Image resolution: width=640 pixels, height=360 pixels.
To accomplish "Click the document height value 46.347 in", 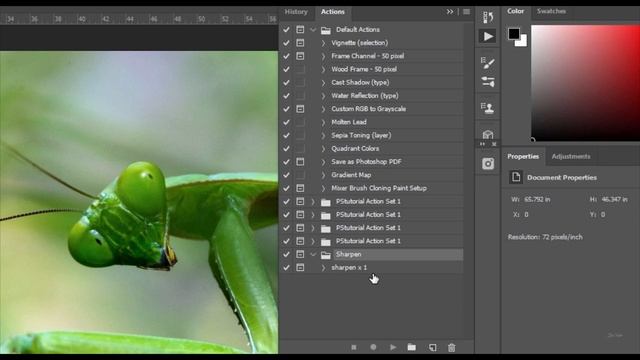I will click(x=614, y=200).
